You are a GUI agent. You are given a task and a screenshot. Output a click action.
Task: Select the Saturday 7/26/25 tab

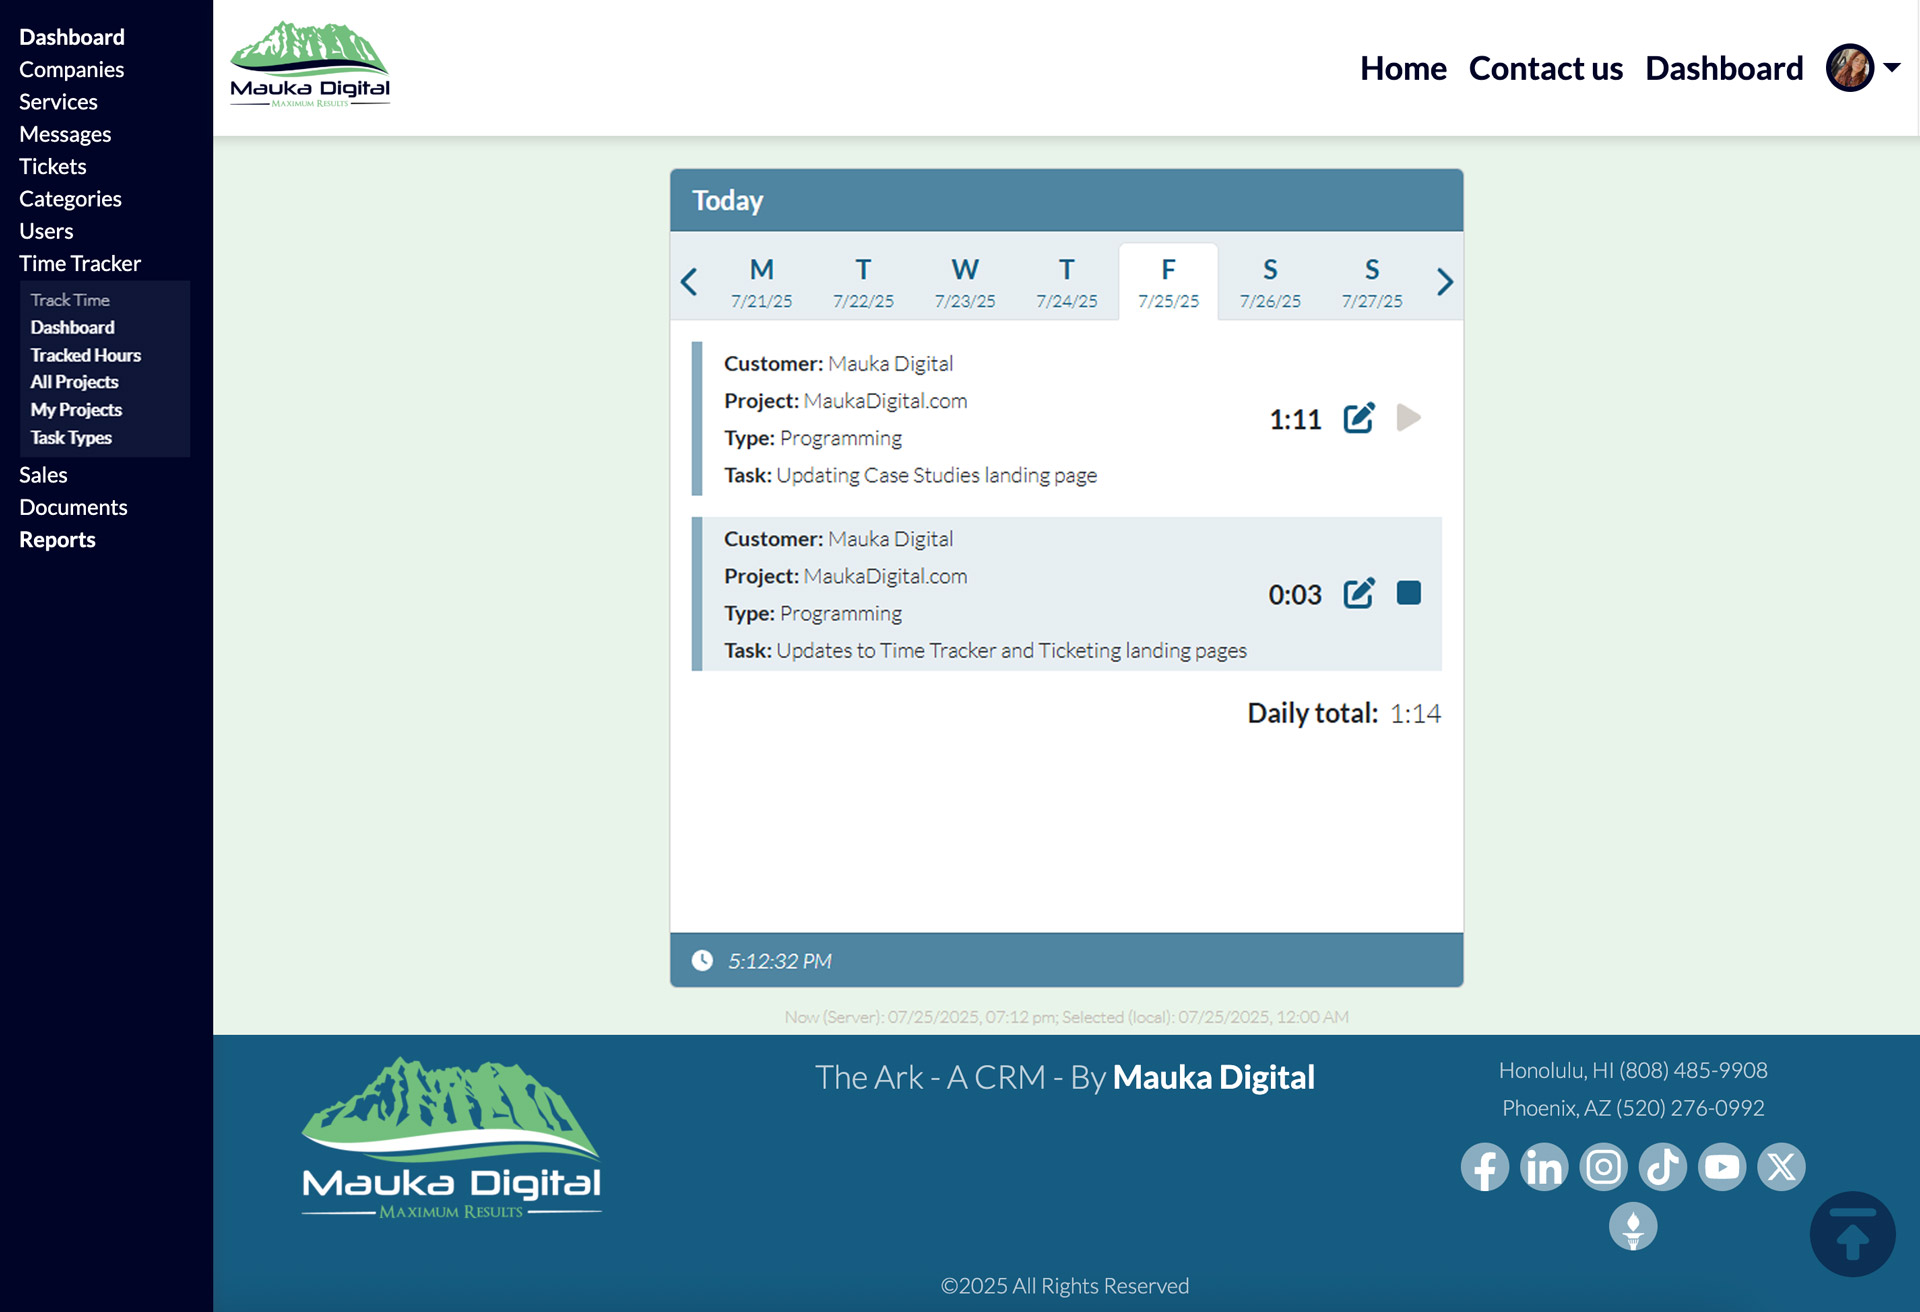pos(1270,282)
